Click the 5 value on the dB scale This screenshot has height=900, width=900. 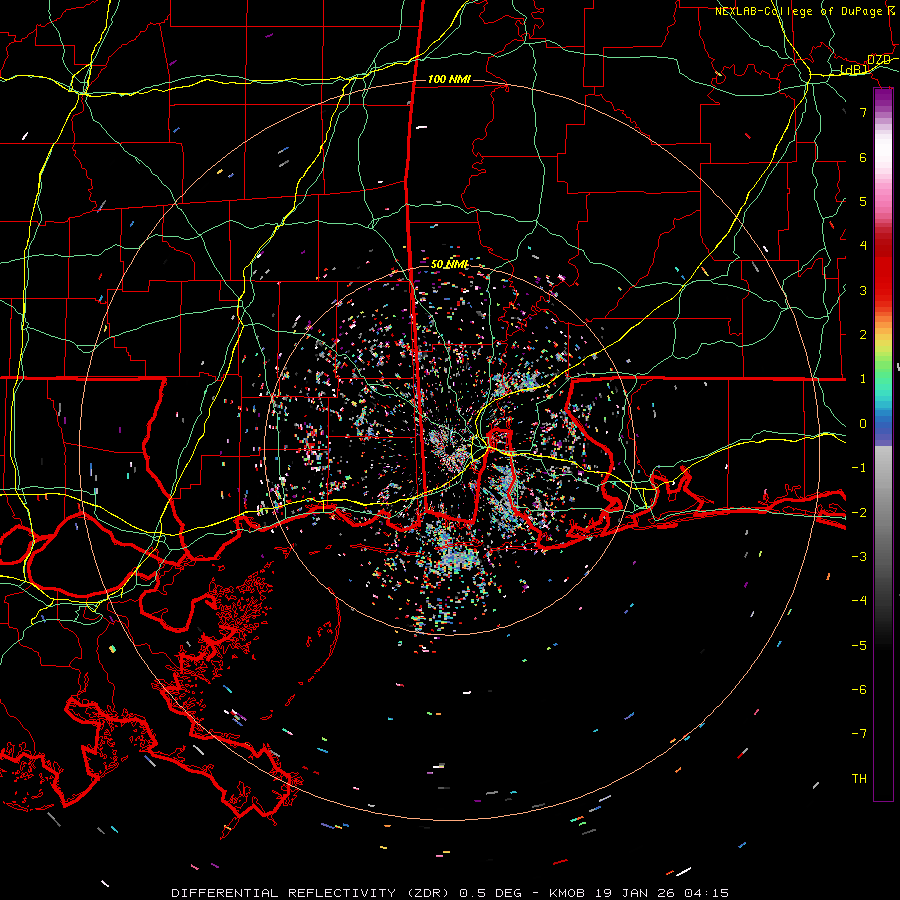click(x=863, y=201)
